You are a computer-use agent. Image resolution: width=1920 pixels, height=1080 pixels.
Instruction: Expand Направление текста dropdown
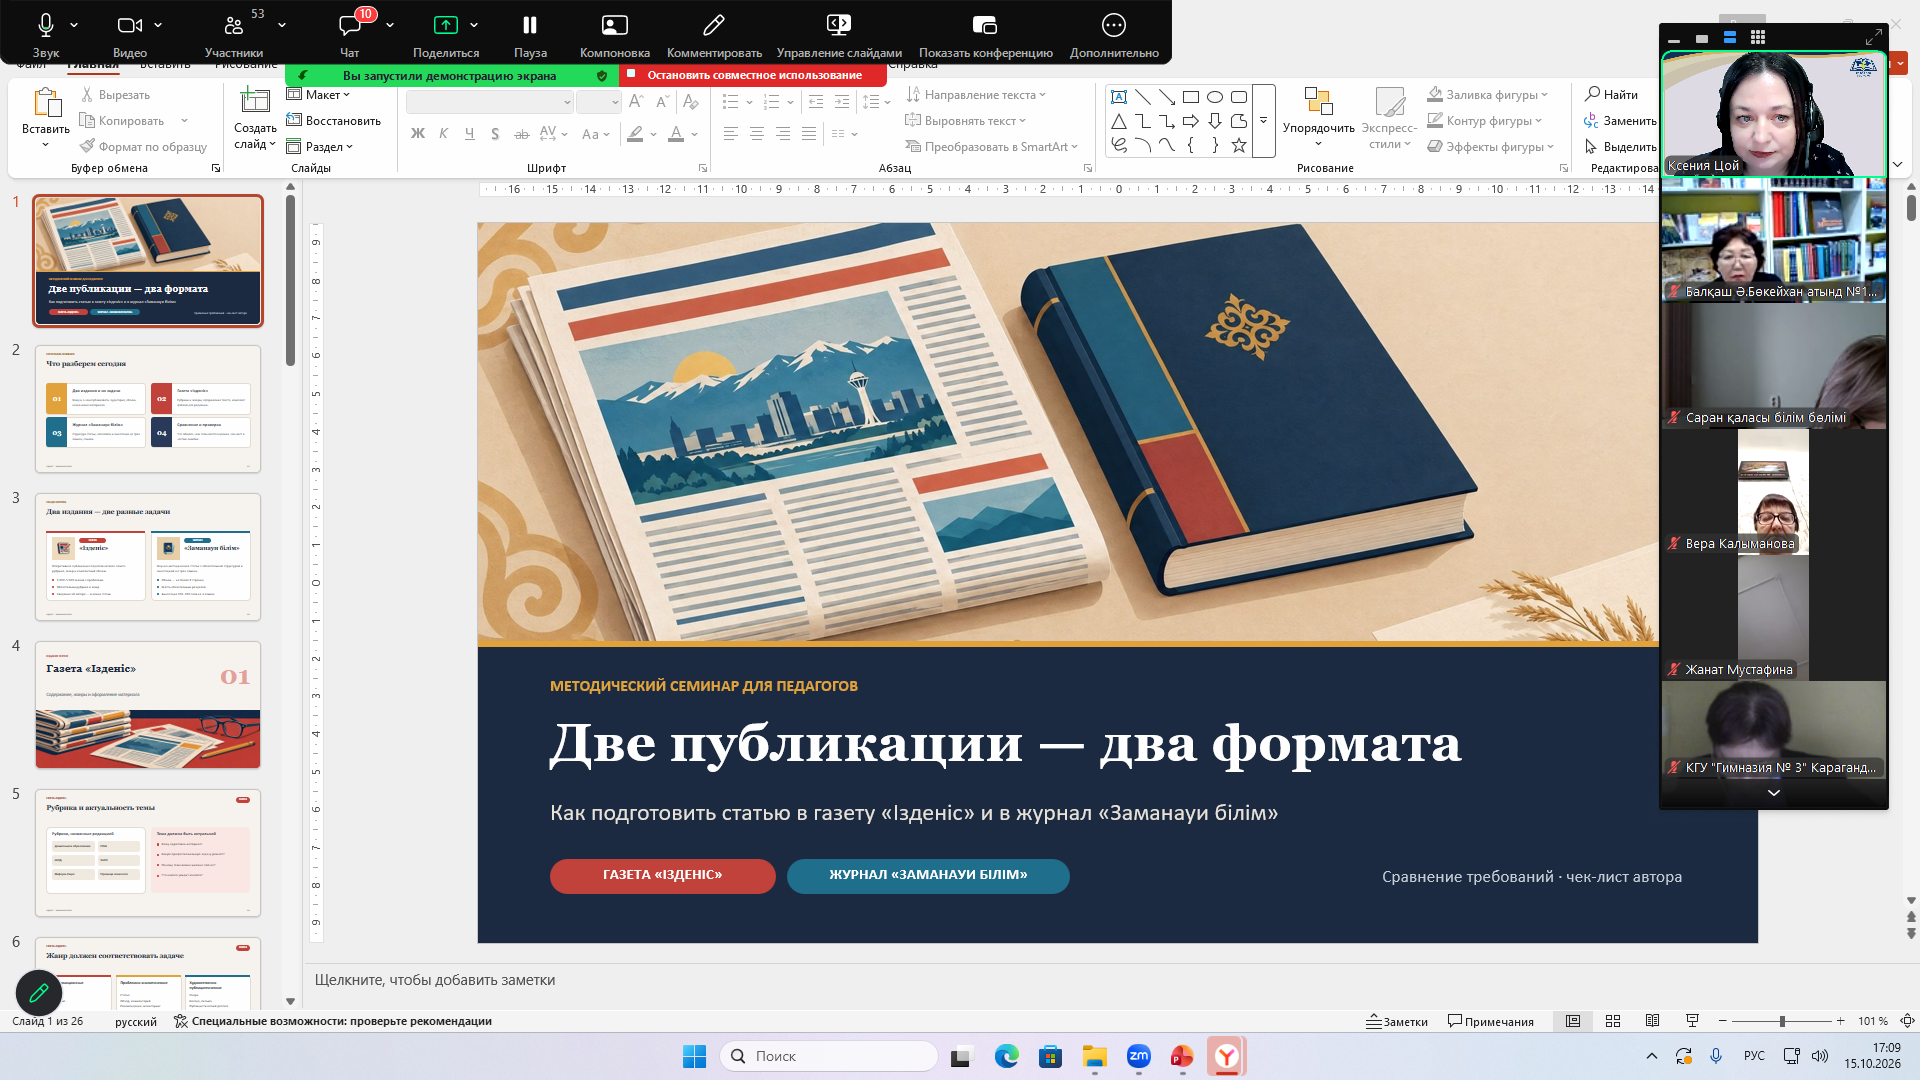[976, 95]
